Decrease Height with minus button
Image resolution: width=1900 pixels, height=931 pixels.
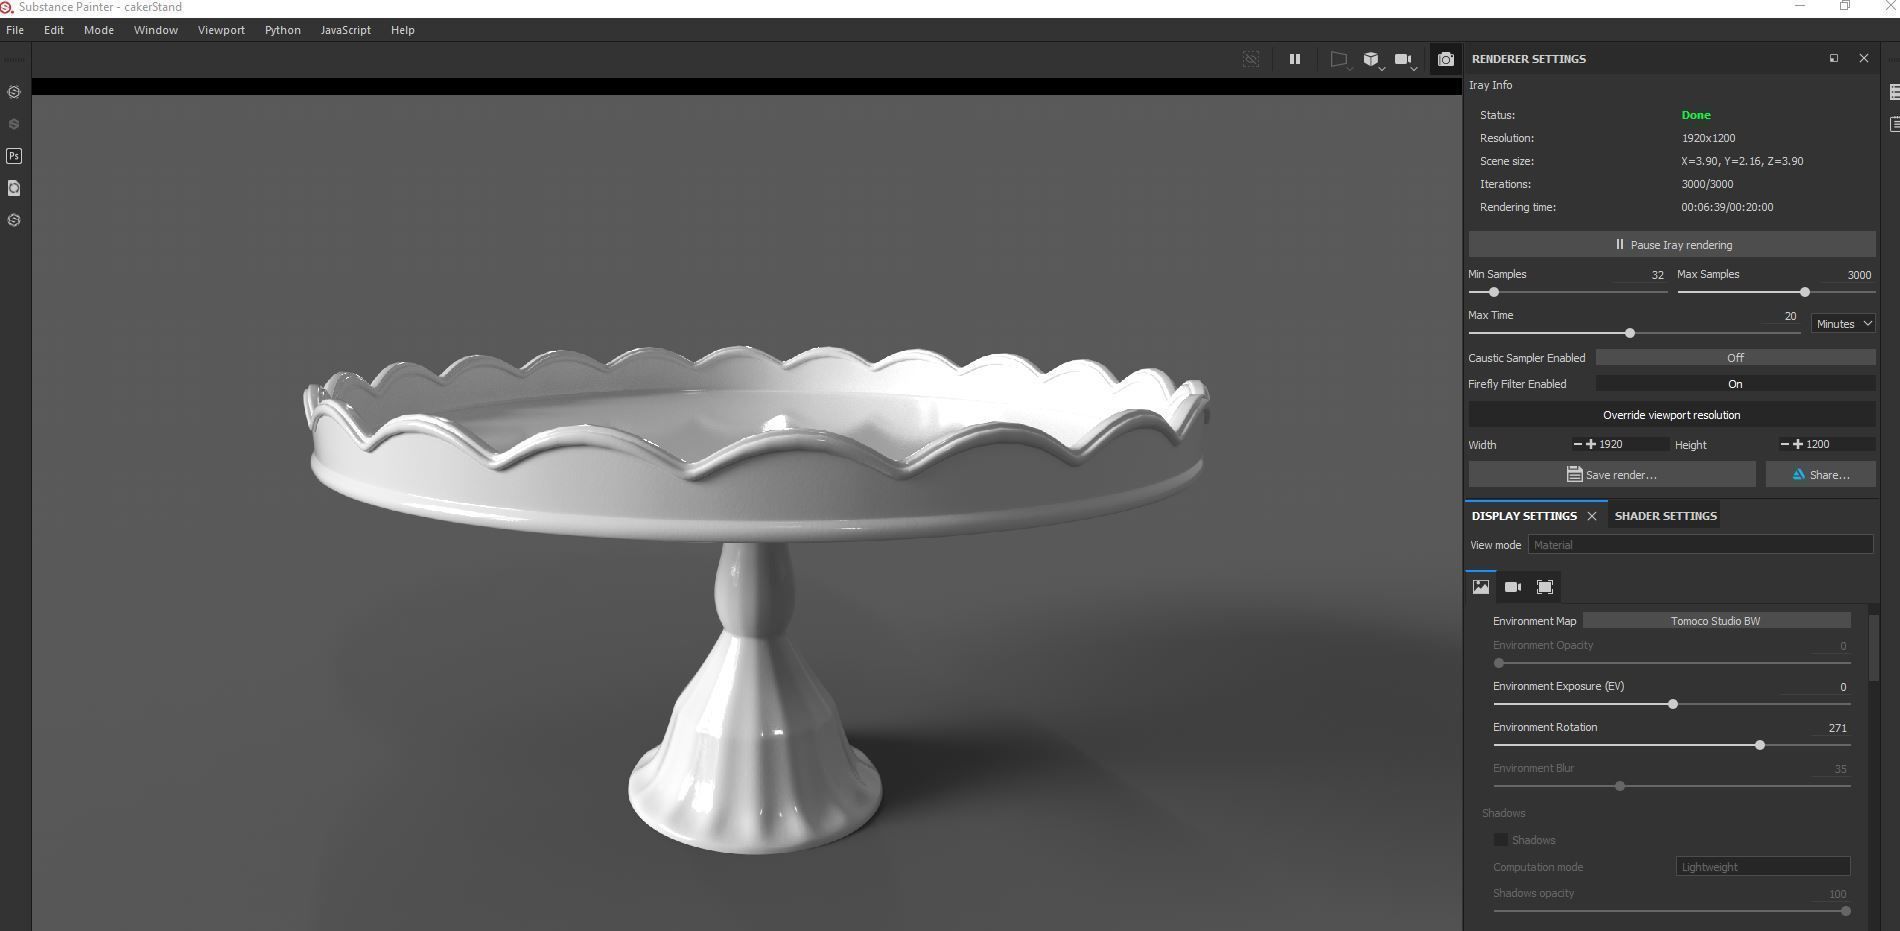click(1785, 444)
